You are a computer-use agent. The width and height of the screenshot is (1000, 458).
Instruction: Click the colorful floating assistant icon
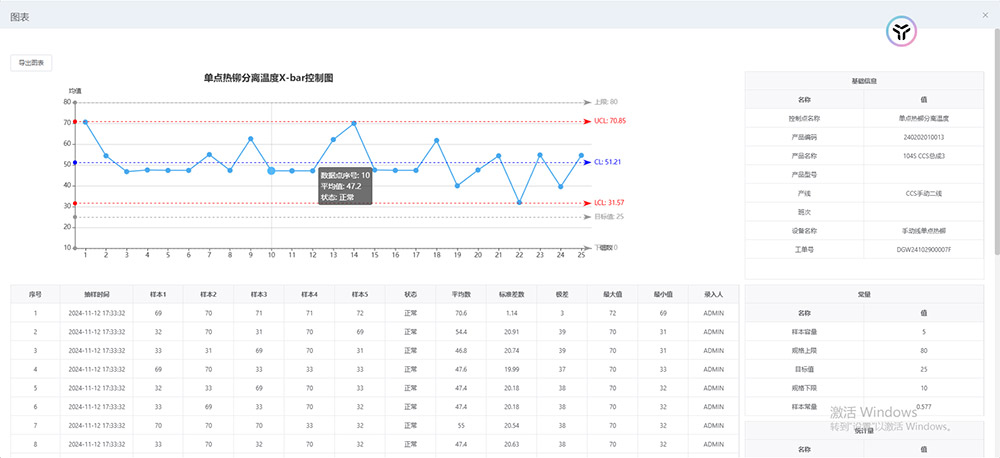(902, 34)
